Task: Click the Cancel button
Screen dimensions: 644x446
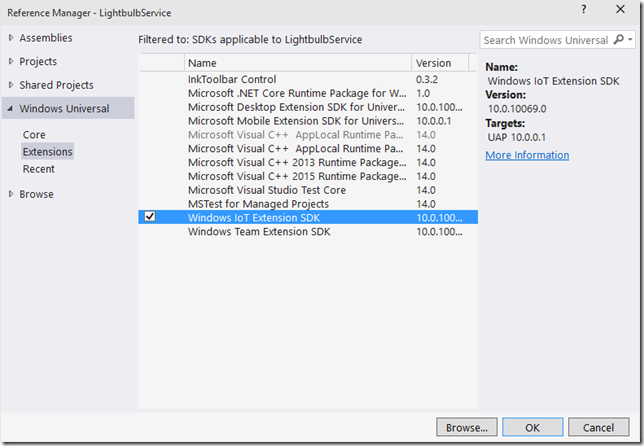Action: [x=598, y=428]
